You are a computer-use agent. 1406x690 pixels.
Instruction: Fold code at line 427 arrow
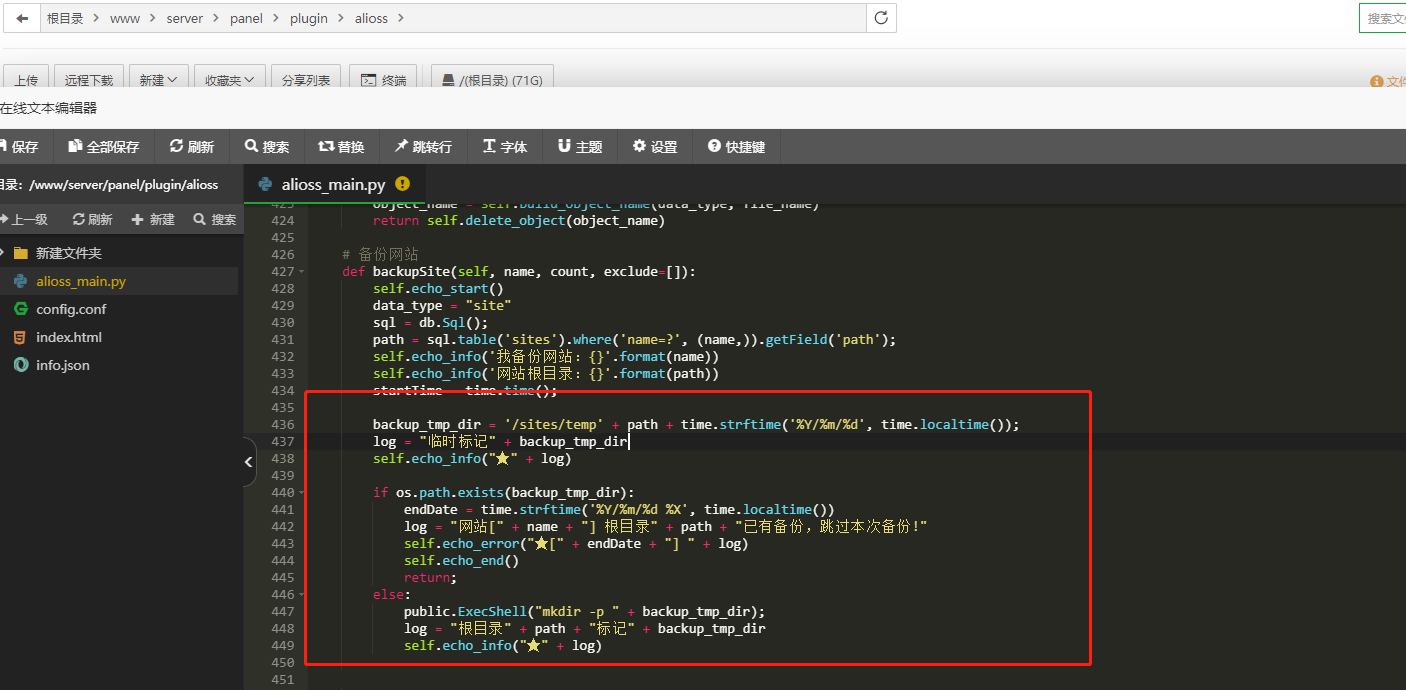click(303, 272)
